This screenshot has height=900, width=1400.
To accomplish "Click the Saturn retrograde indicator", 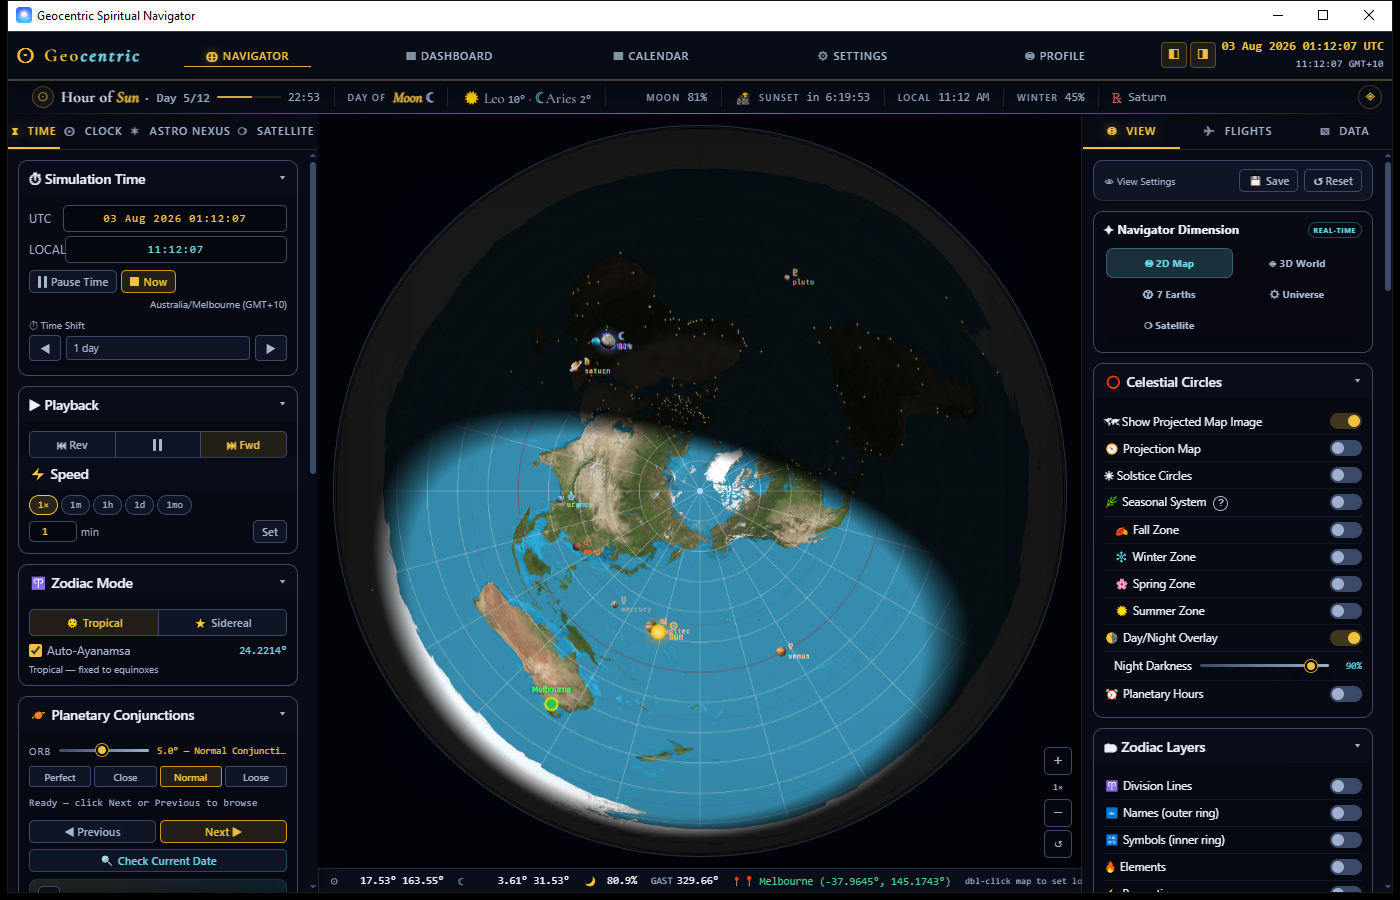I will pos(1117,98).
